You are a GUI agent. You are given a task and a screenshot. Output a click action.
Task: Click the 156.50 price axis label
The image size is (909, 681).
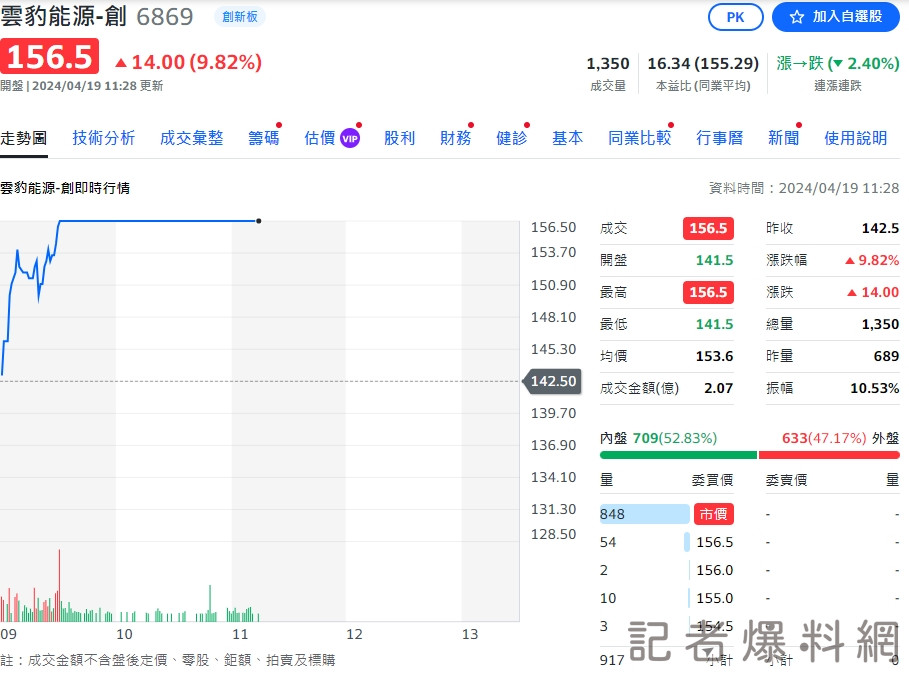[554, 227]
